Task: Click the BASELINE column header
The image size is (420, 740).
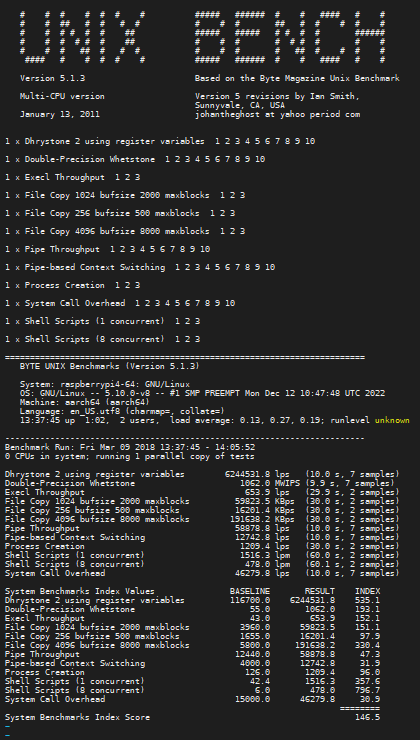Action: (250, 591)
